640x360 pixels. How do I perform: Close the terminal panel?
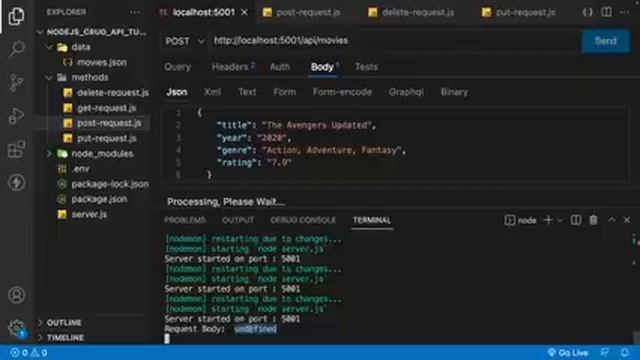point(627,220)
